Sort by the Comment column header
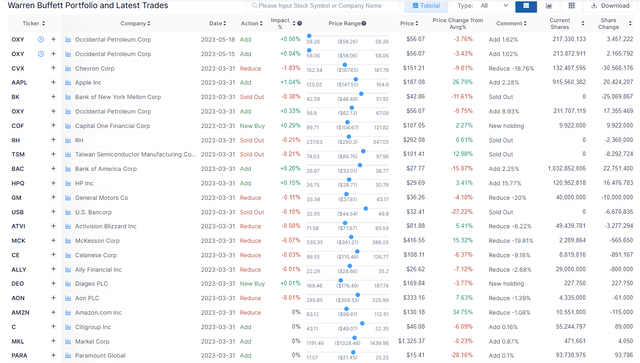640x363 pixels. [511, 24]
